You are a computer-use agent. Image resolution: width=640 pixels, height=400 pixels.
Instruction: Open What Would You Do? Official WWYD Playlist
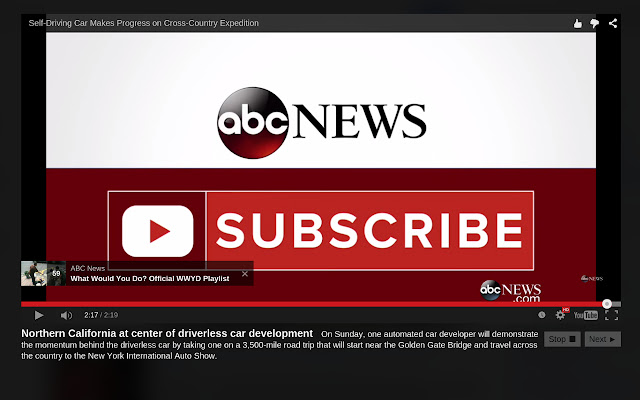(x=150, y=279)
